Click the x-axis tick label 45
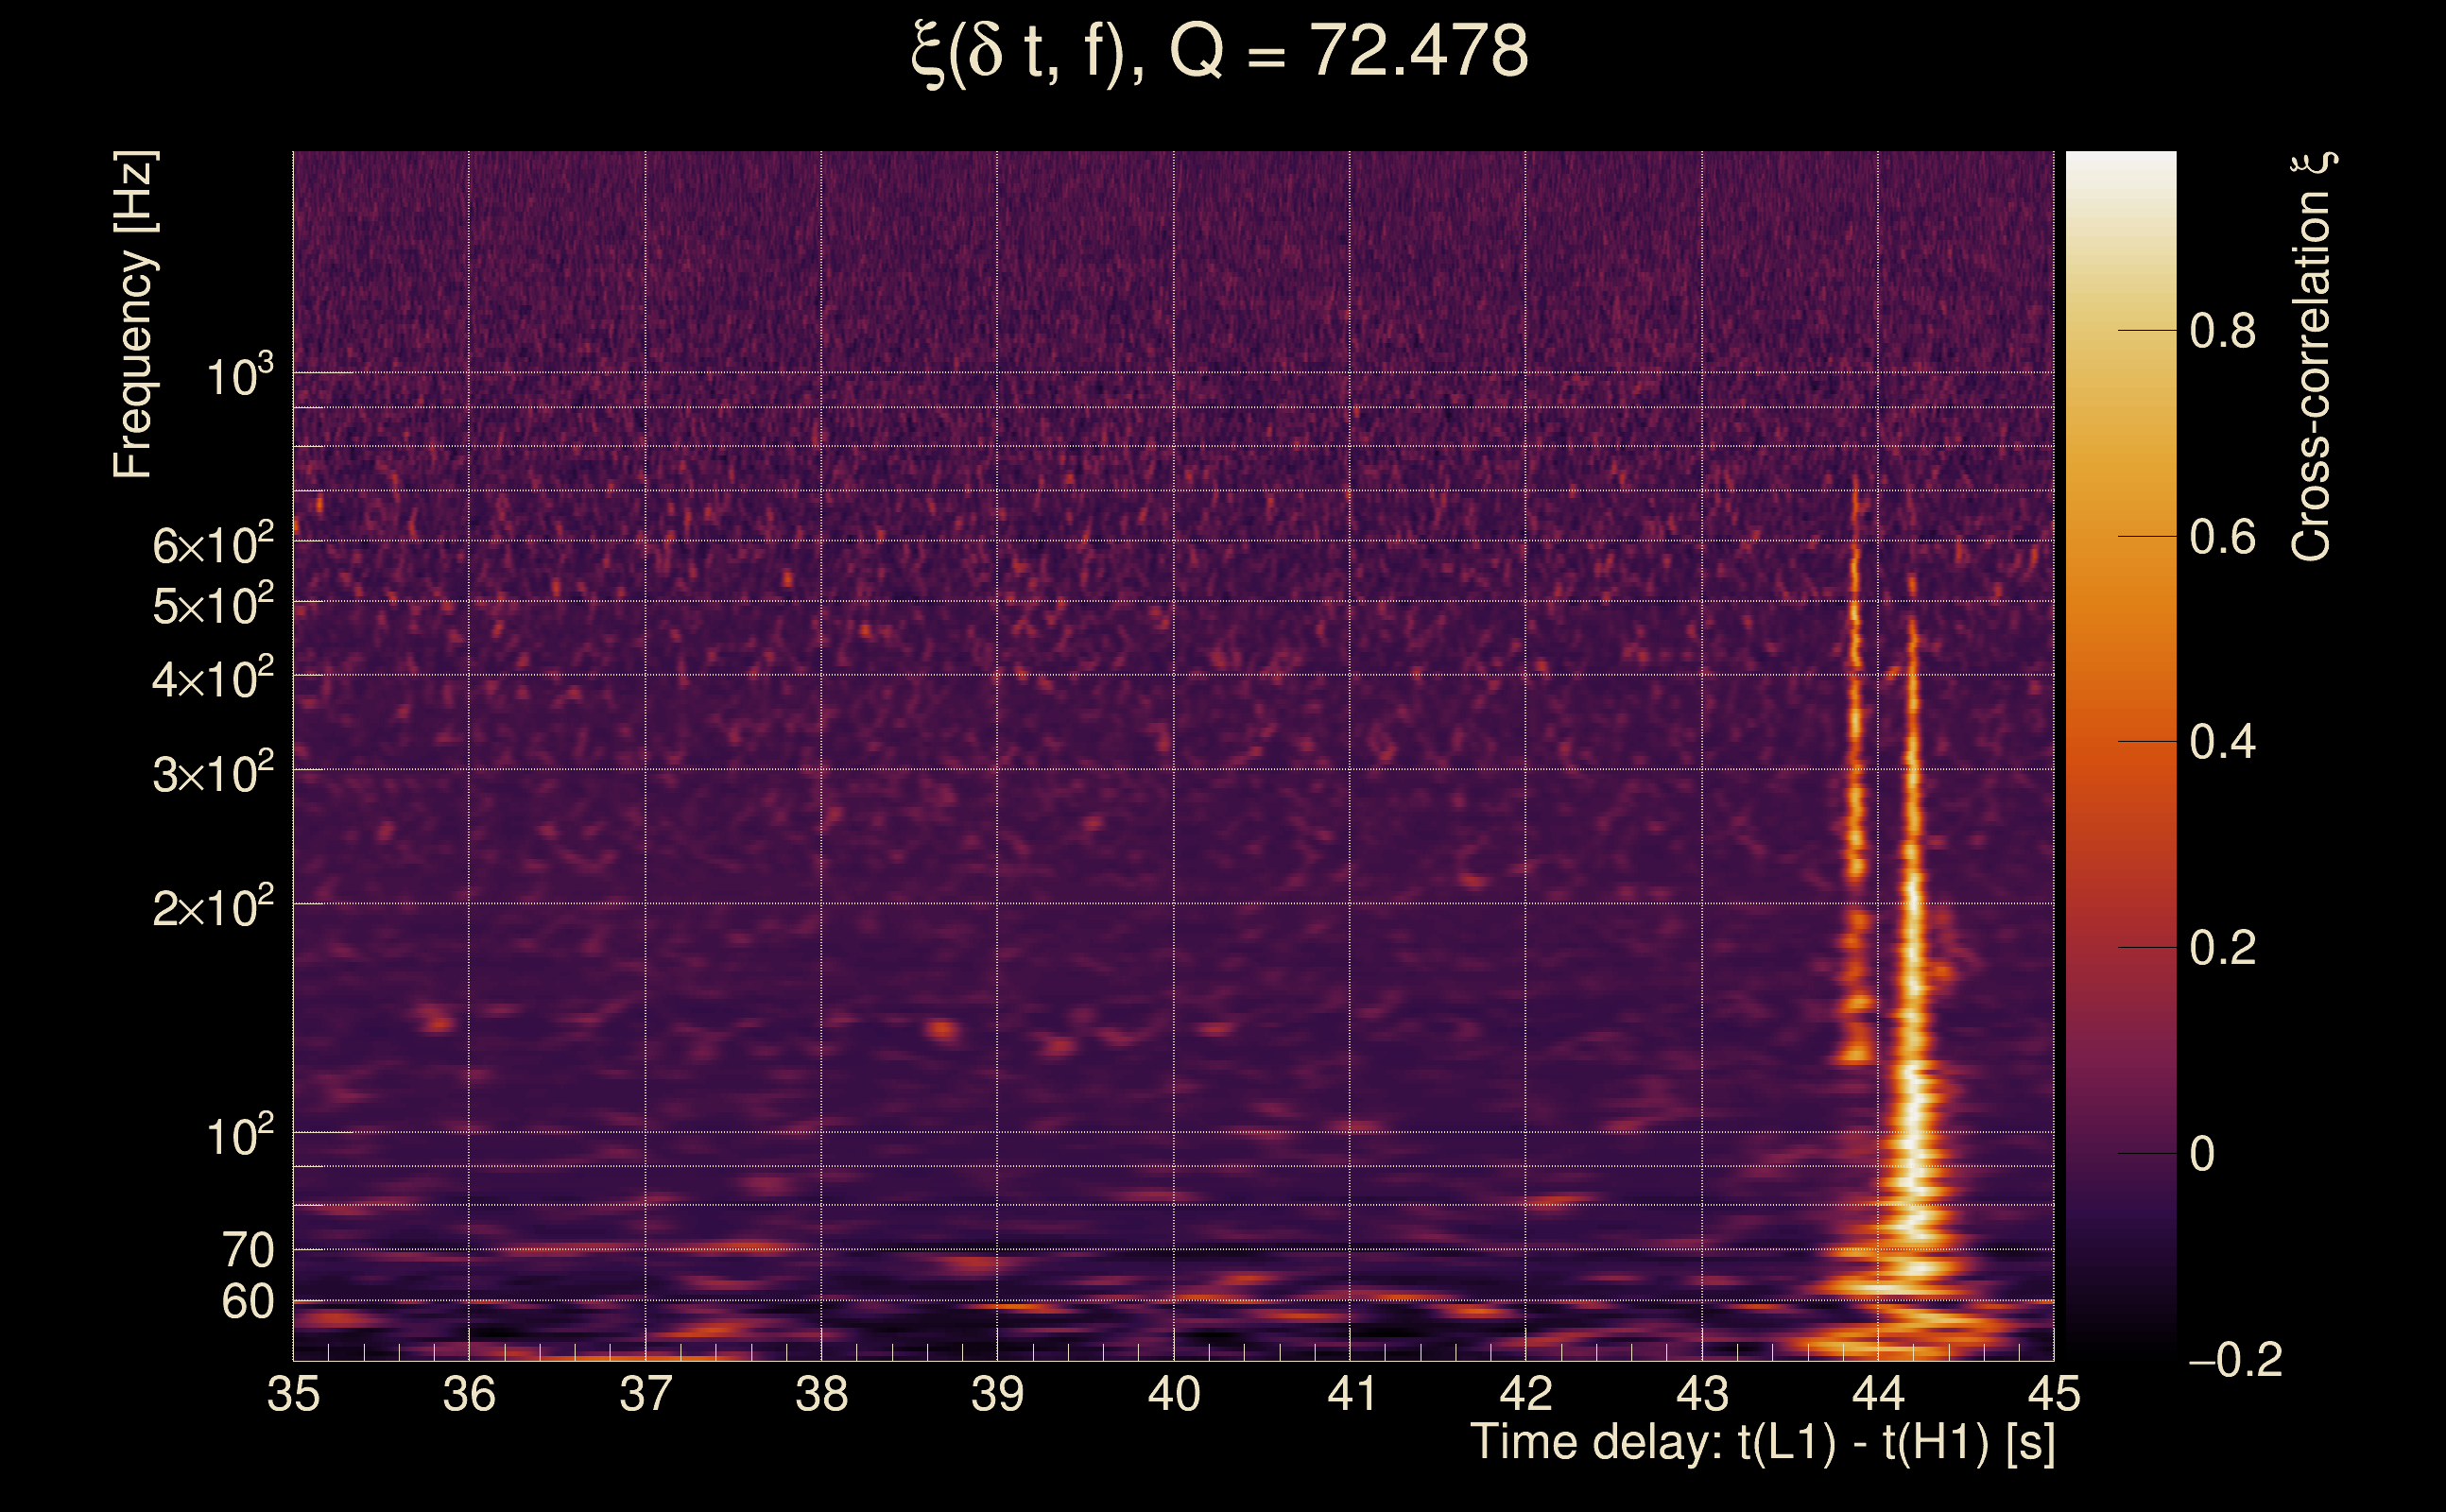The height and width of the screenshot is (1512, 2446). 2053,1394
